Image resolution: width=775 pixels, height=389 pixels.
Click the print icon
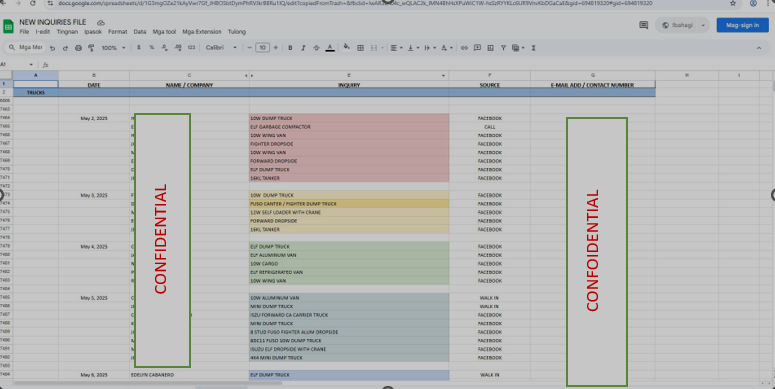pos(78,48)
